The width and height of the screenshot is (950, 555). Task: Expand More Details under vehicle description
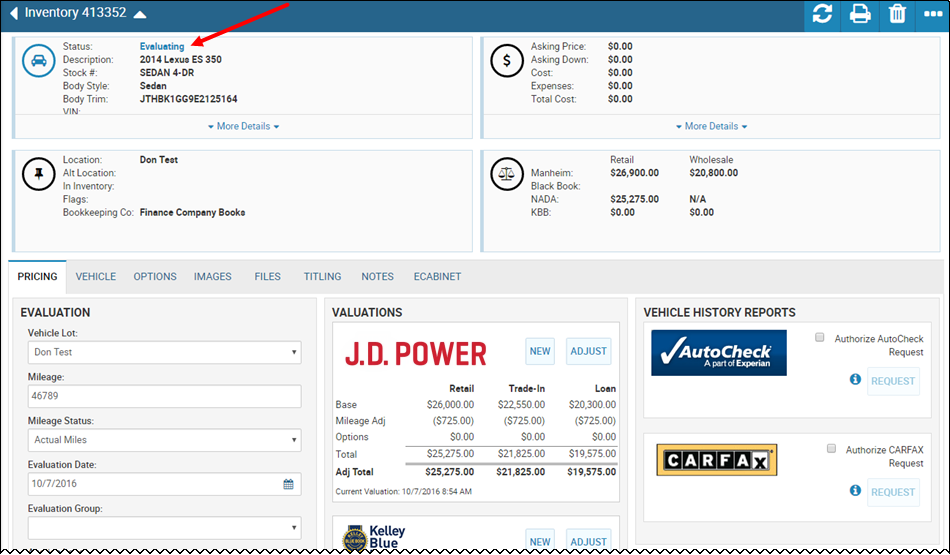[244, 126]
